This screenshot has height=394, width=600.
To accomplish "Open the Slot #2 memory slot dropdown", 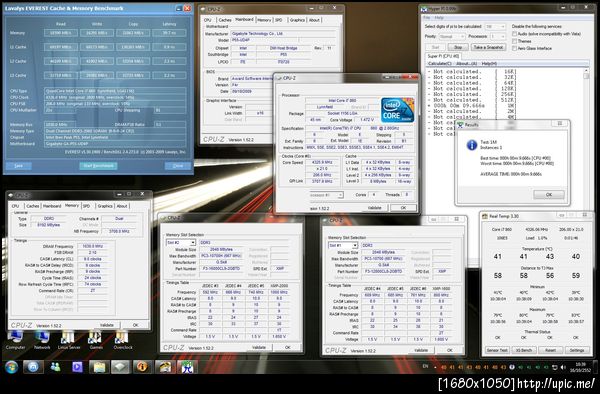I will (x=181, y=243).
